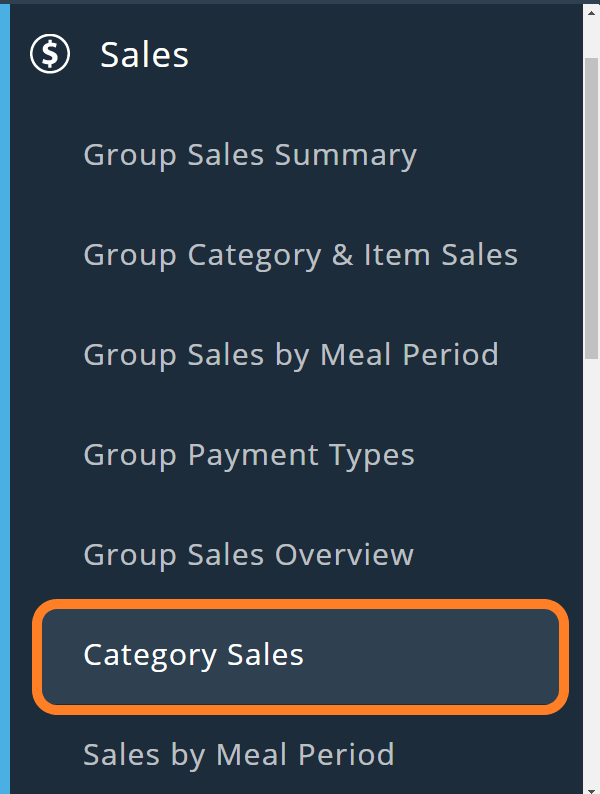Choose the first report listed under Sales
The width and height of the screenshot is (600, 794).
click(250, 155)
